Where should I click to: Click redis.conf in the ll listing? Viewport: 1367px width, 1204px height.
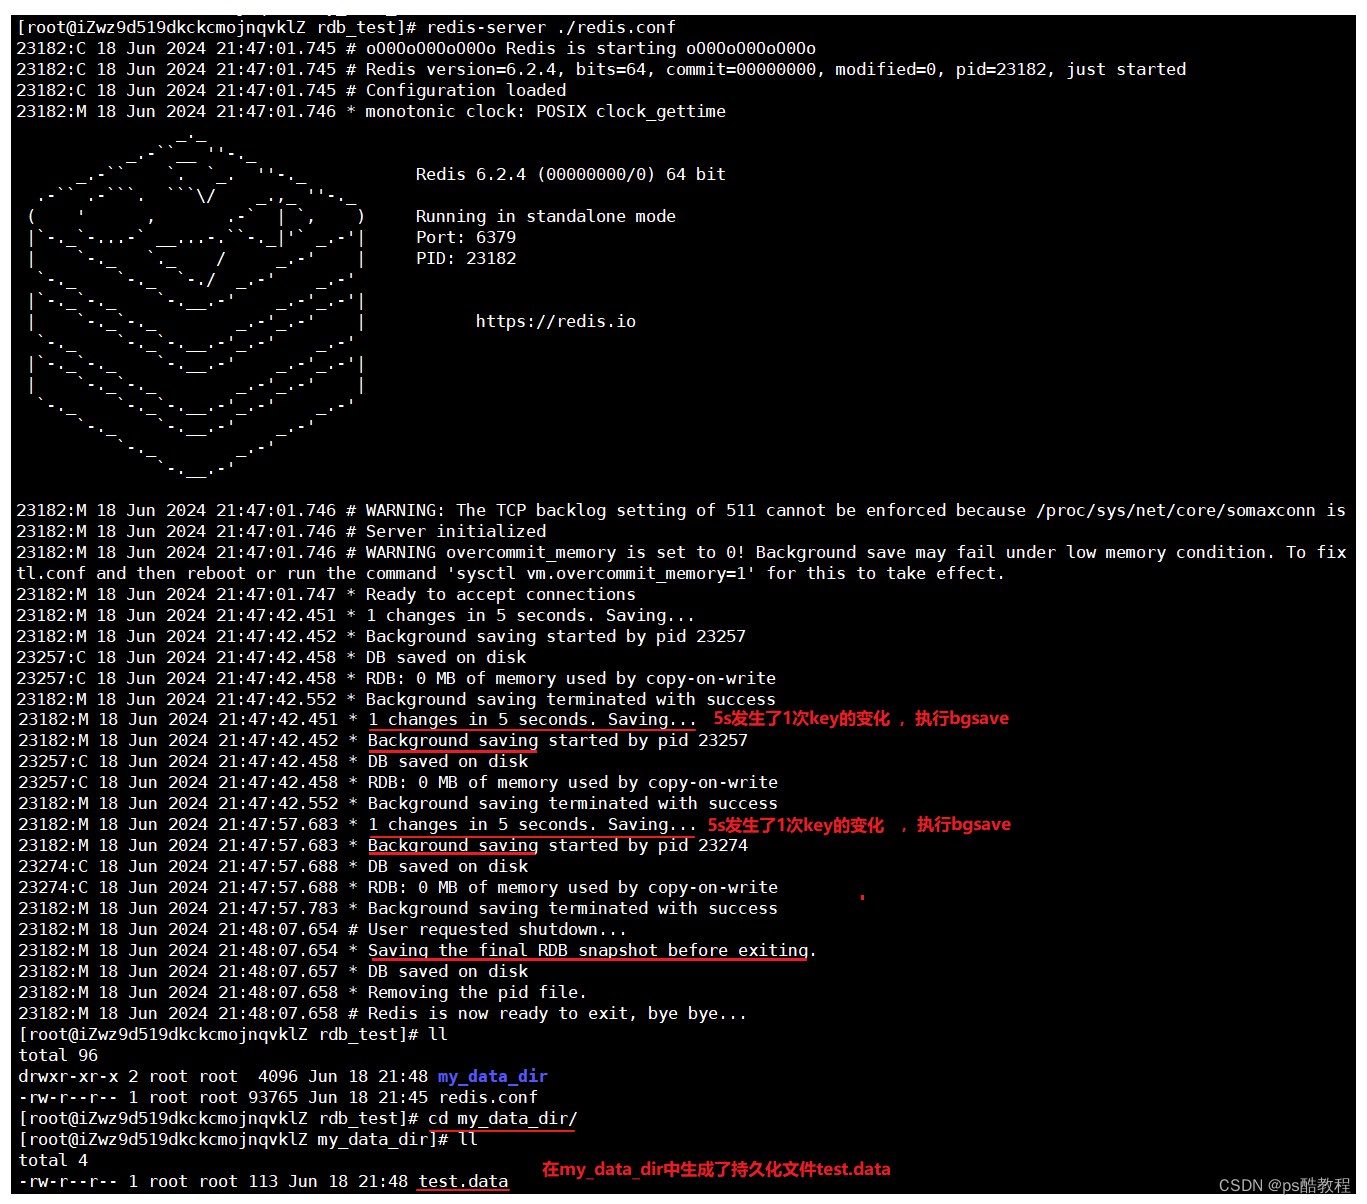(488, 1097)
